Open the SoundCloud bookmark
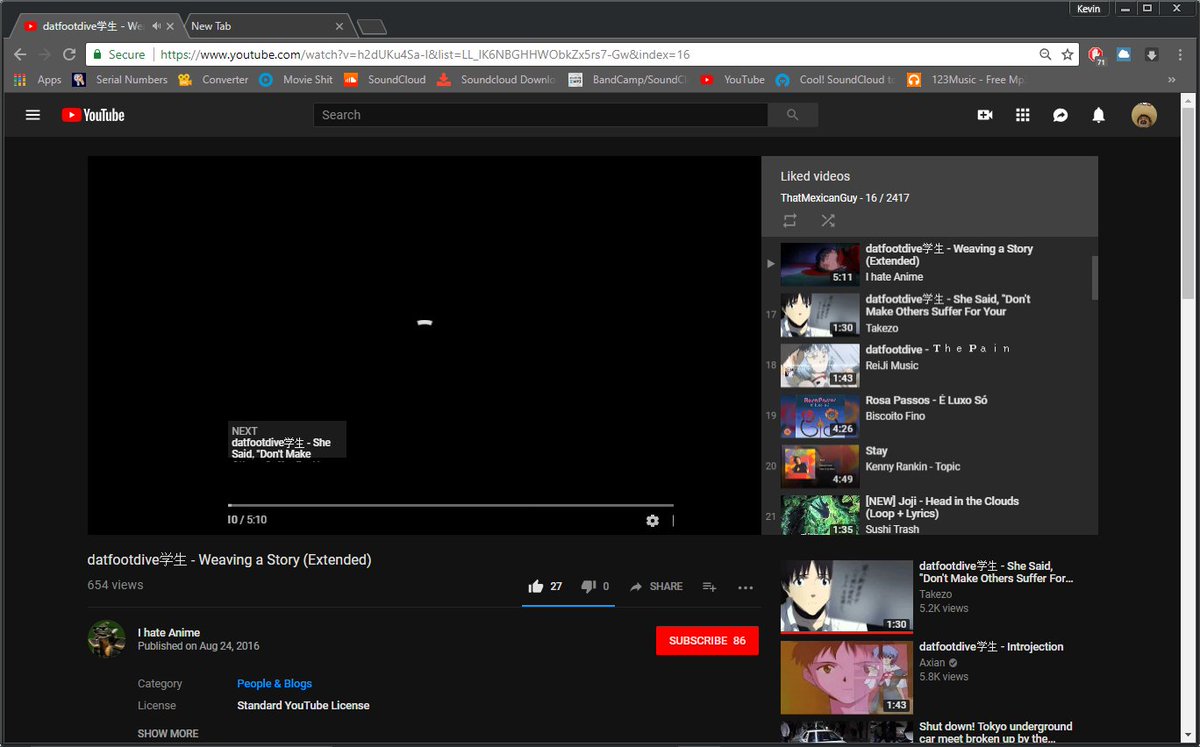1200x747 pixels. click(385, 80)
